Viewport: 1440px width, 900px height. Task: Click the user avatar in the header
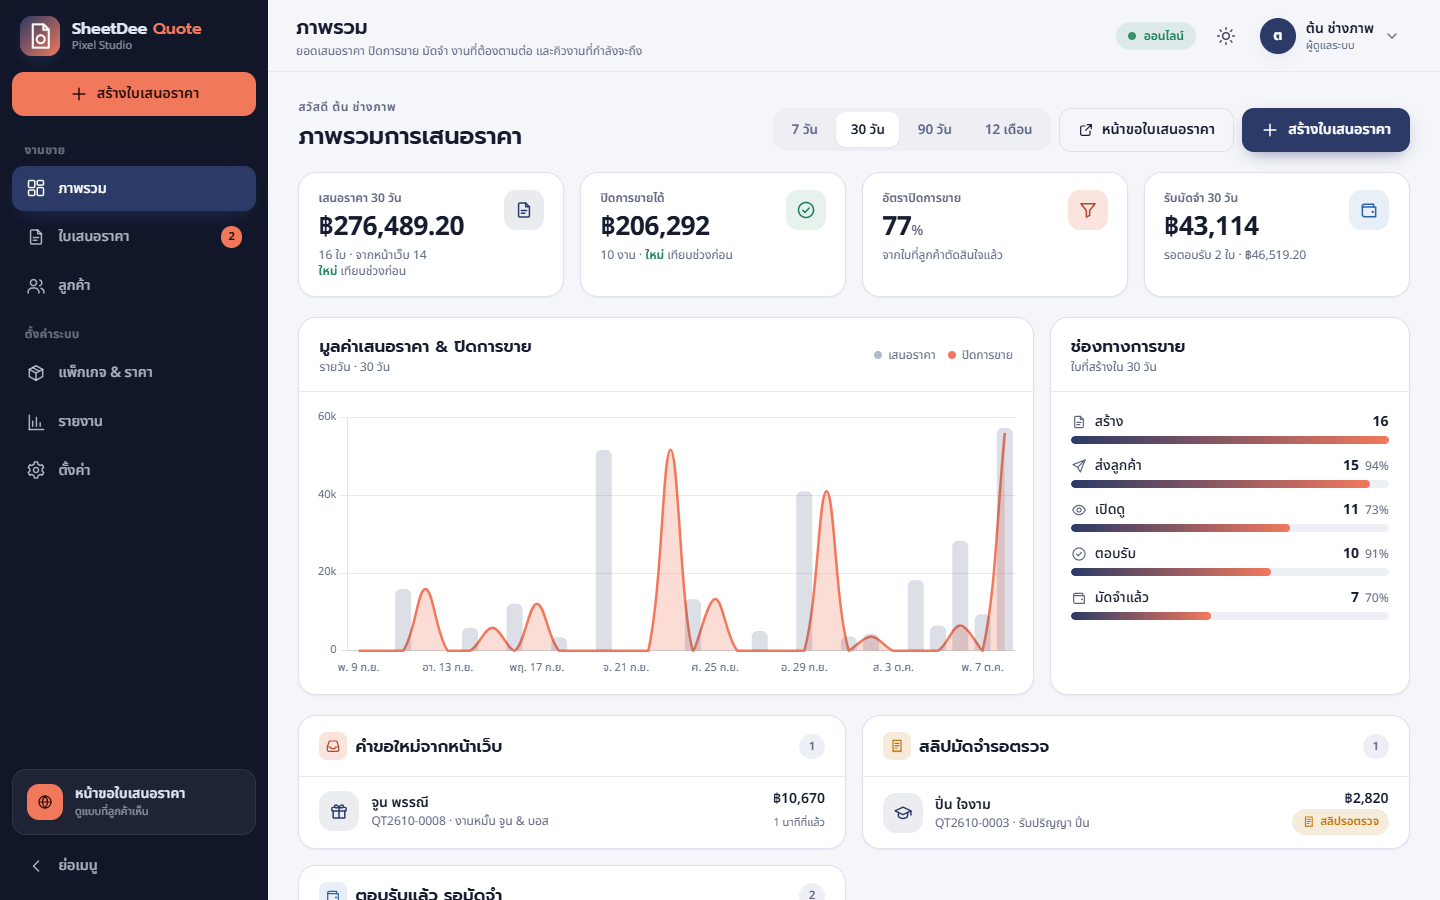(1278, 36)
